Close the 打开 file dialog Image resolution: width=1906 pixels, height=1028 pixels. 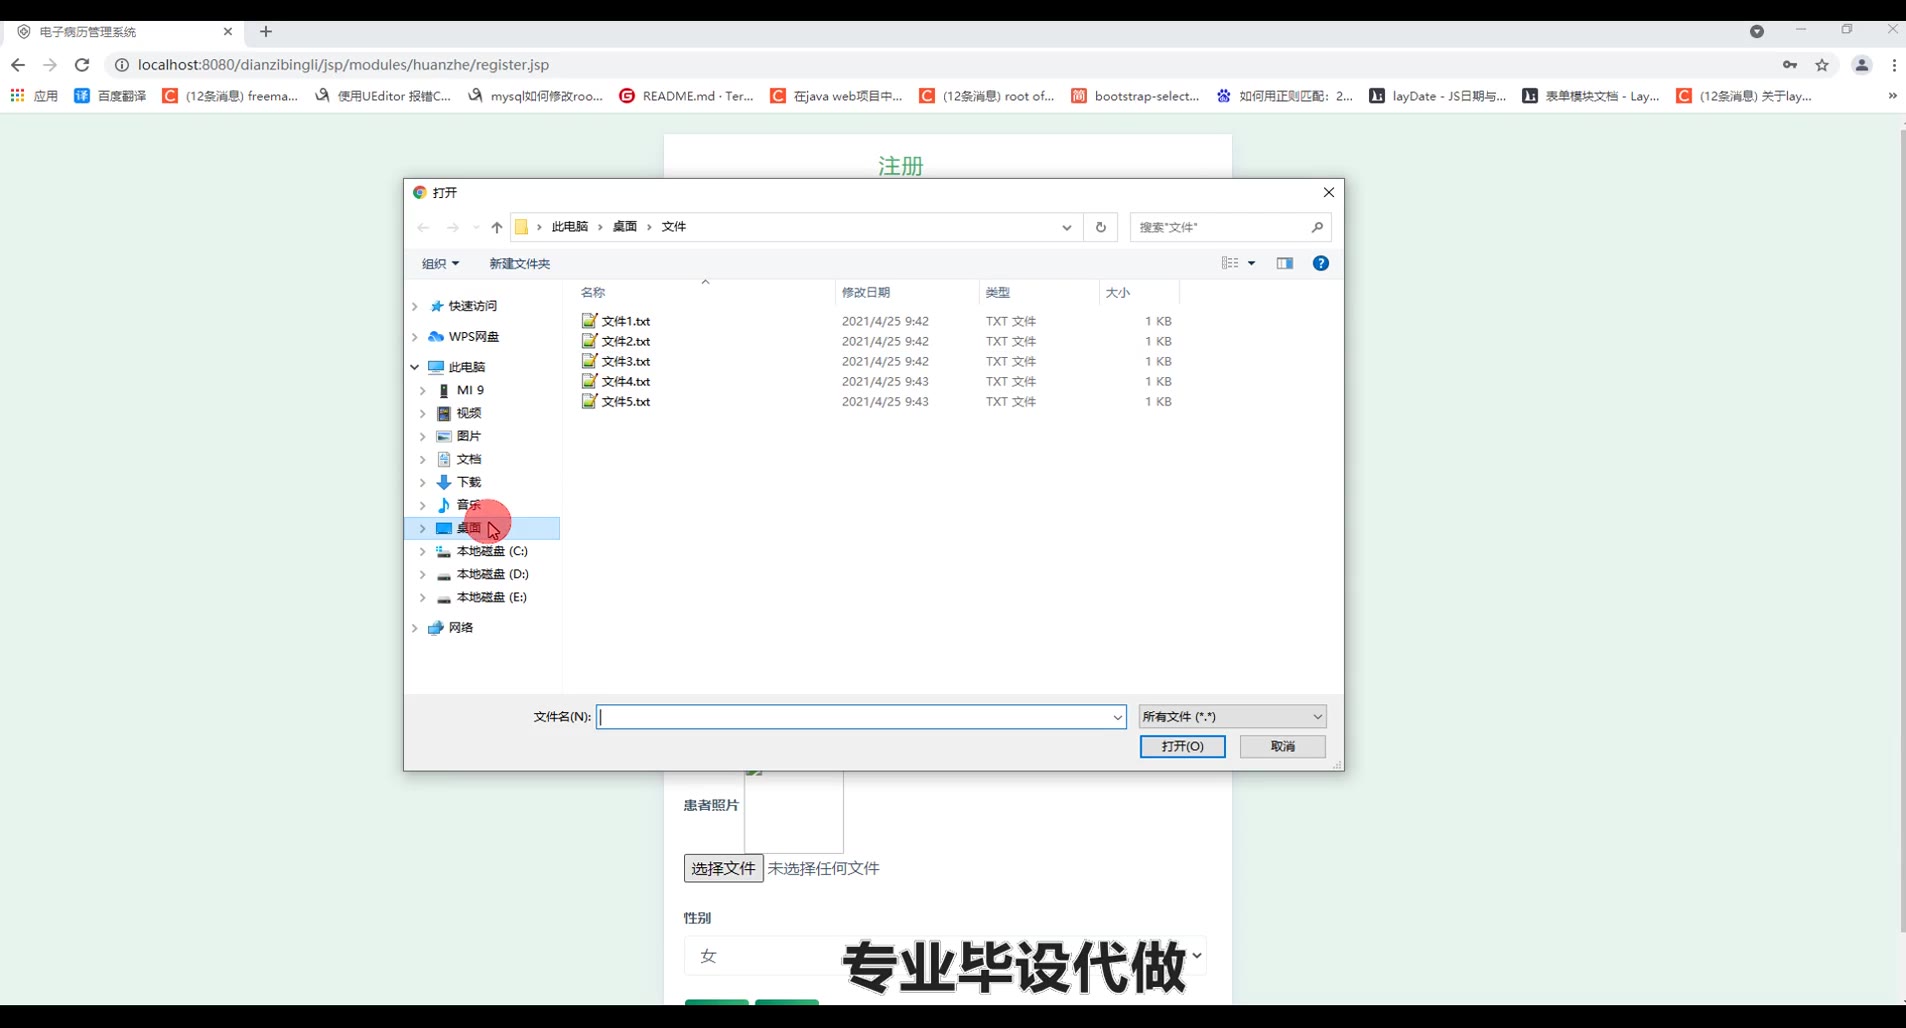point(1328,192)
